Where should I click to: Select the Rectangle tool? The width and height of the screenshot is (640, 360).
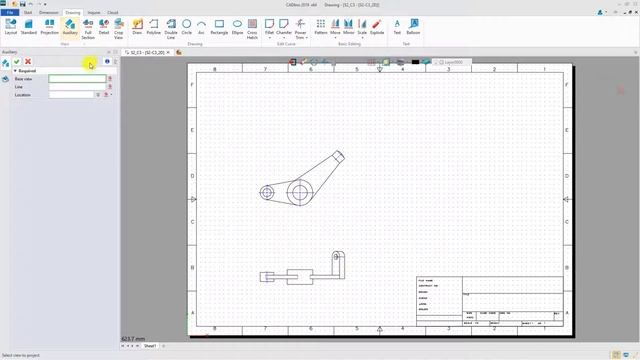tap(219, 27)
